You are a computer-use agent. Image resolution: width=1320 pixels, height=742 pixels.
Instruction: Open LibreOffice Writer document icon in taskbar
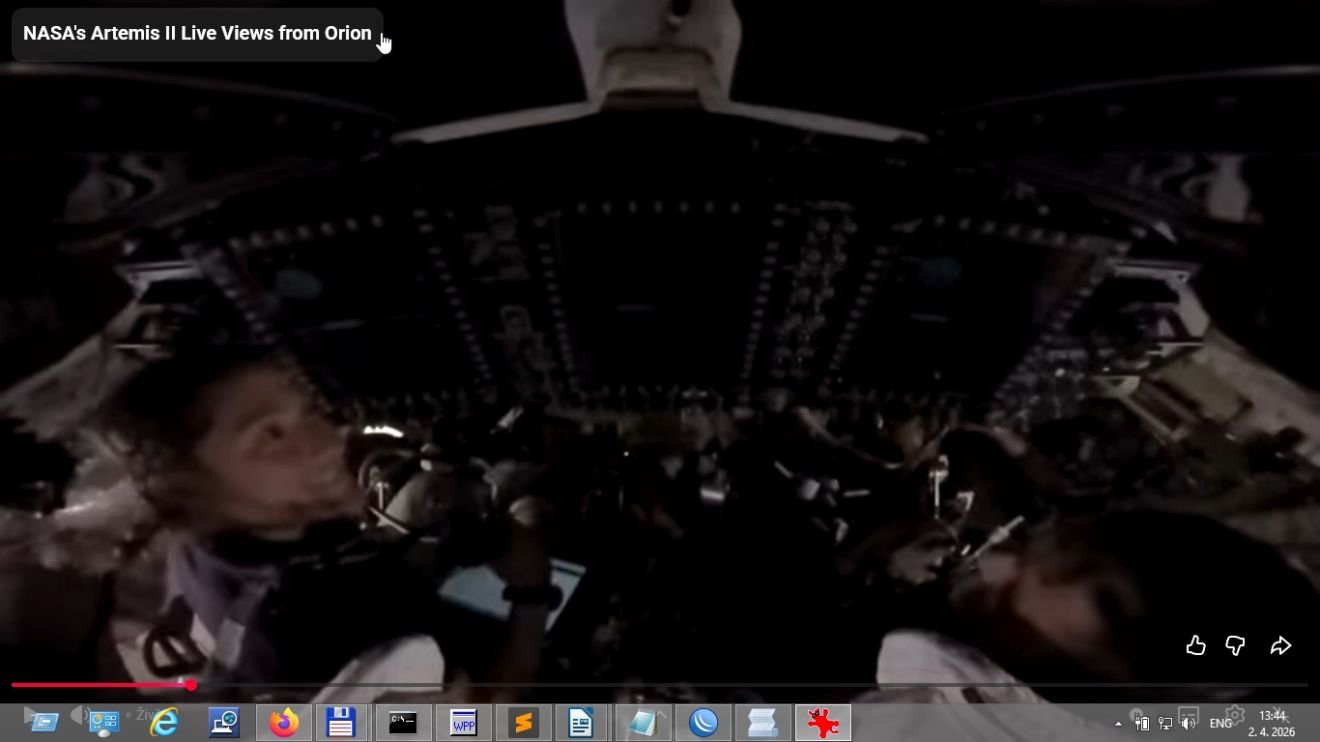pyautogui.click(x=581, y=722)
